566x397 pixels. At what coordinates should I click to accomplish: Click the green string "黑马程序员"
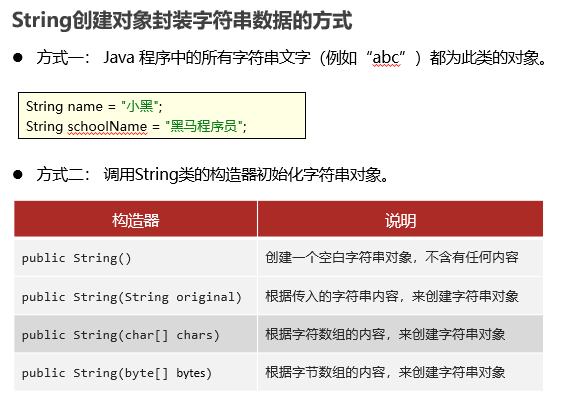tap(204, 126)
